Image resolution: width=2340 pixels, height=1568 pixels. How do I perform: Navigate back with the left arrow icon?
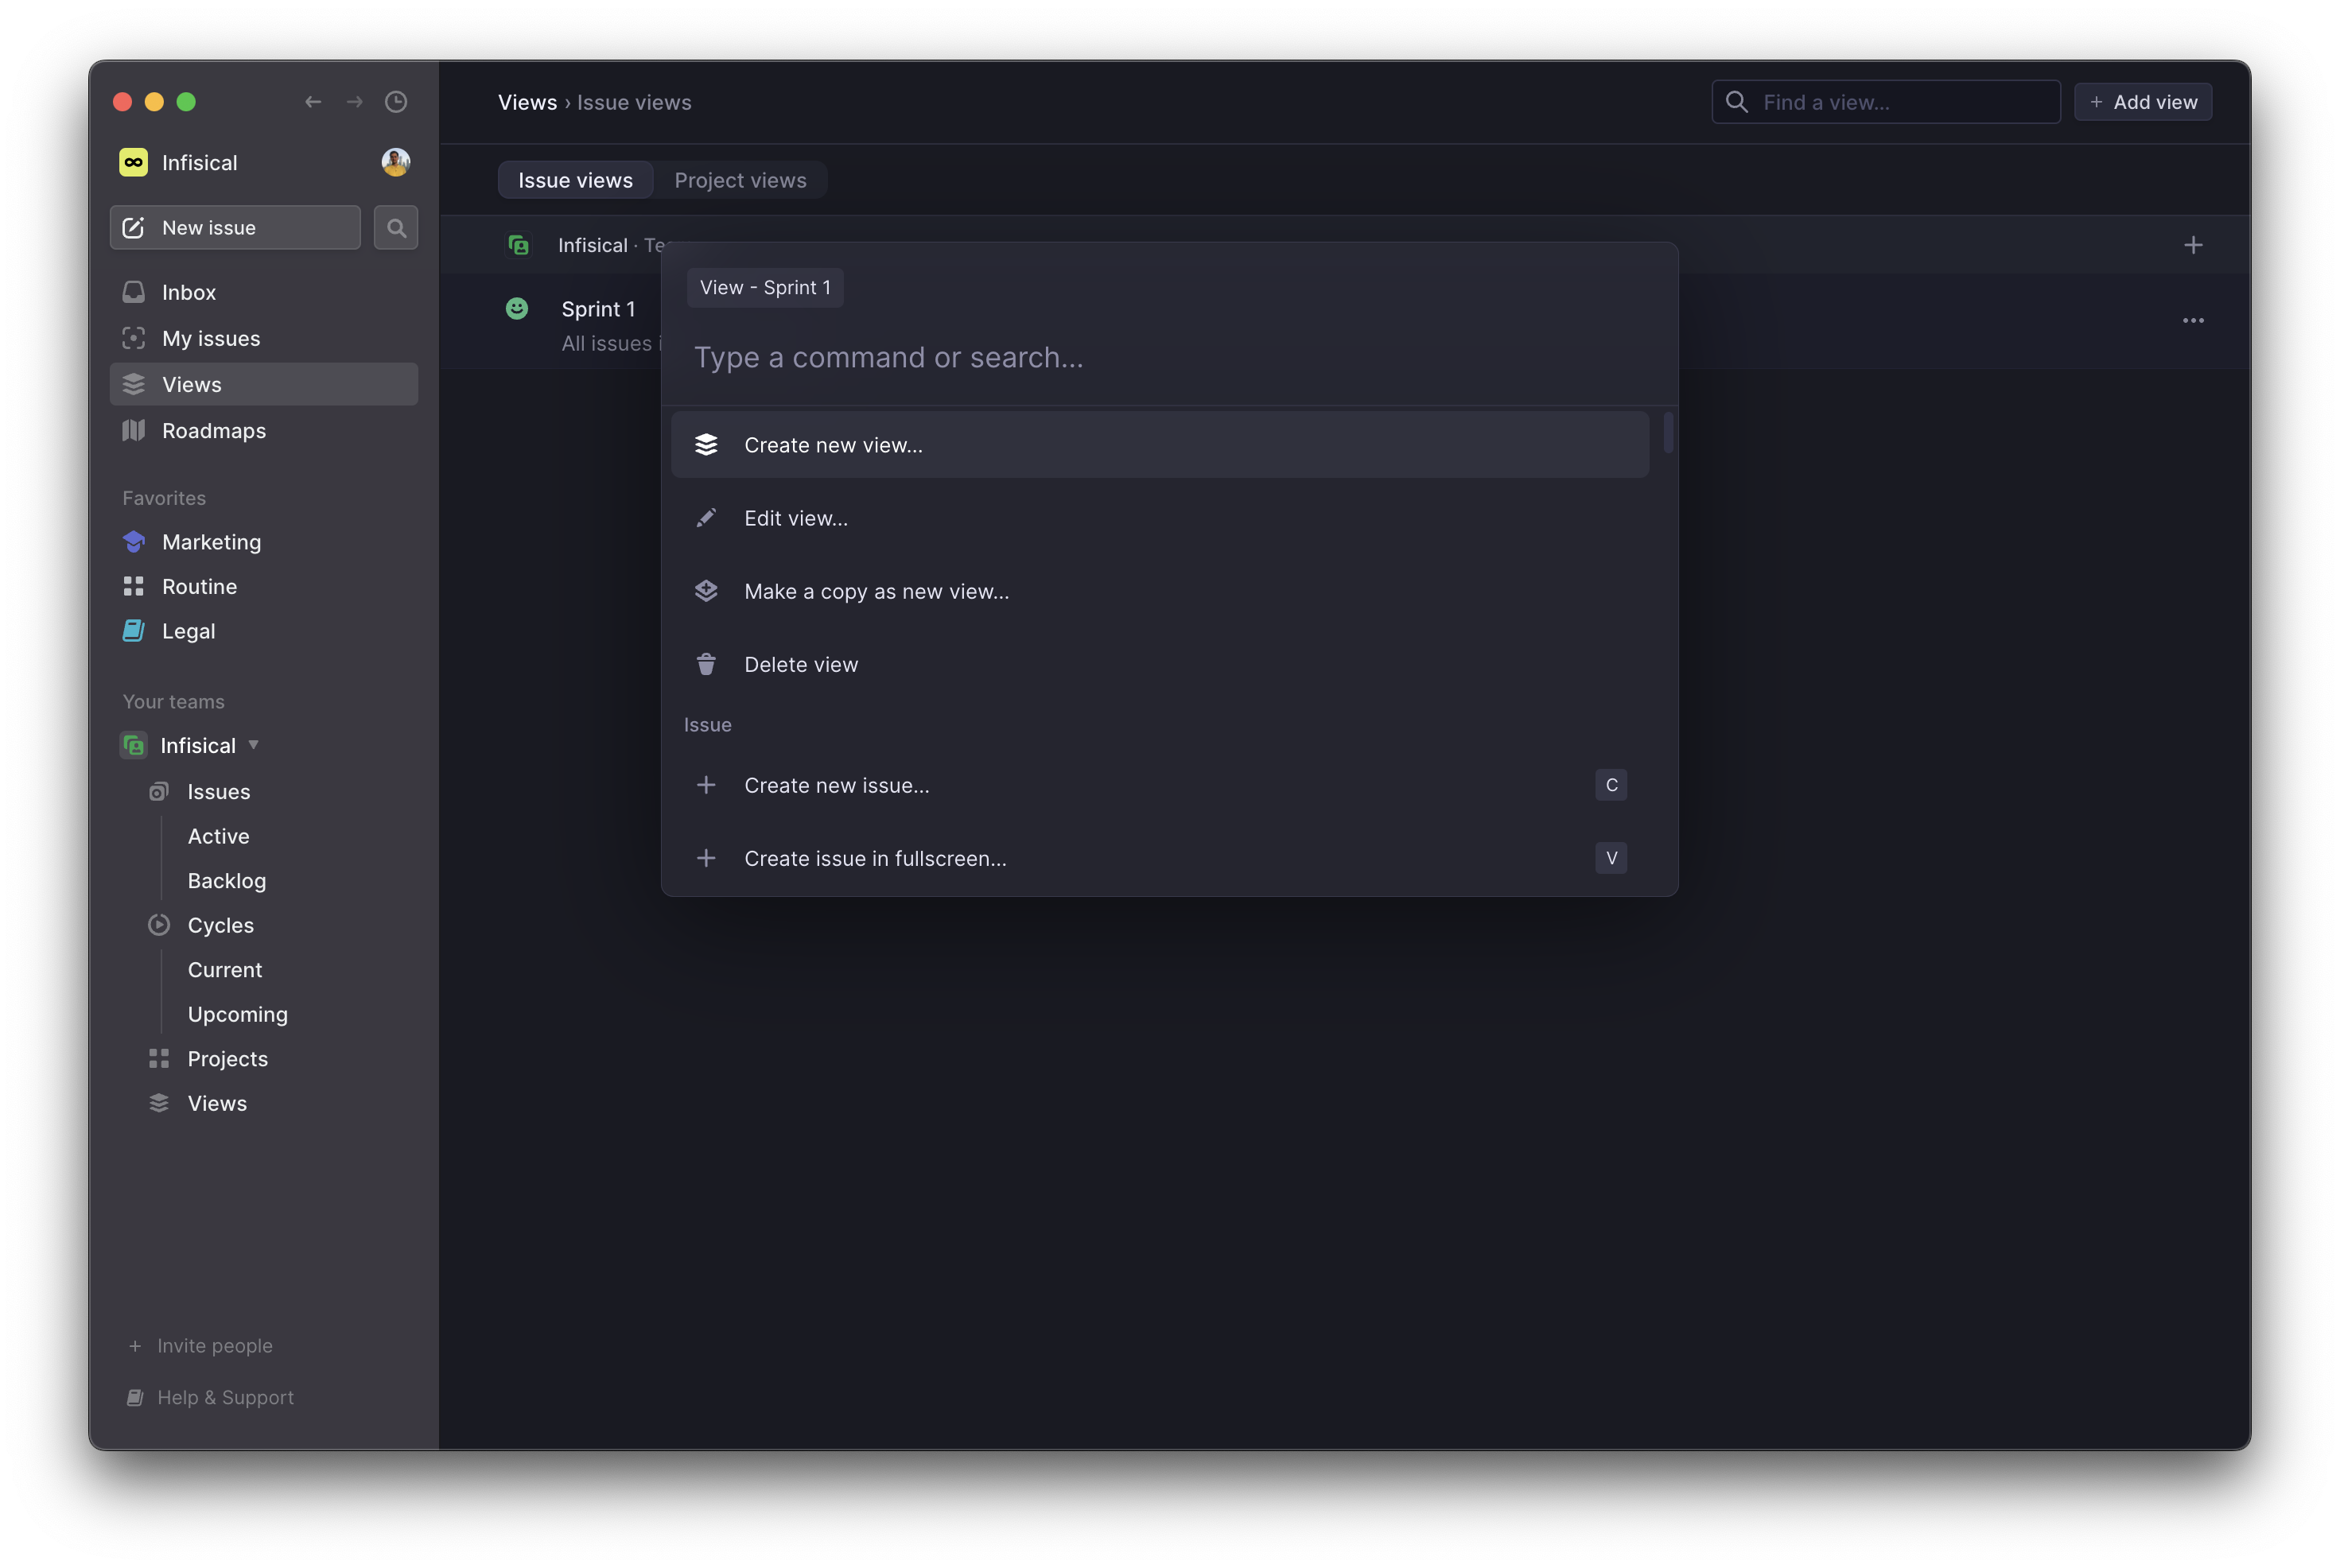pyautogui.click(x=313, y=102)
